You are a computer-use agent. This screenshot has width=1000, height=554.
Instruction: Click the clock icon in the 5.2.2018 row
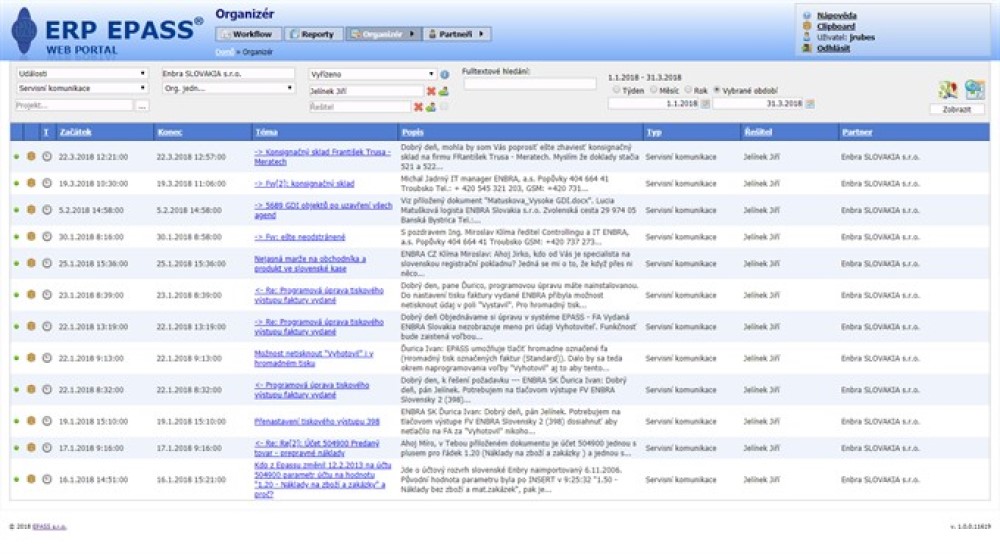tap(47, 210)
